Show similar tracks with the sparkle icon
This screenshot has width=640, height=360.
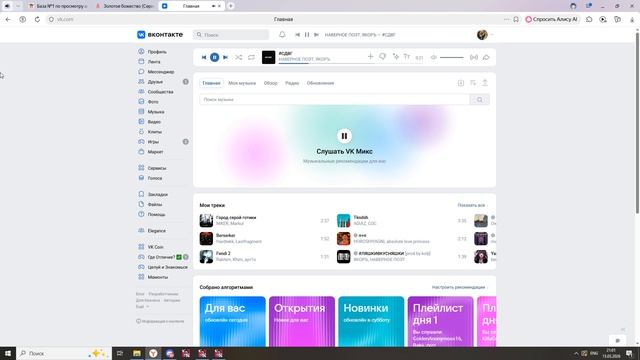click(396, 57)
